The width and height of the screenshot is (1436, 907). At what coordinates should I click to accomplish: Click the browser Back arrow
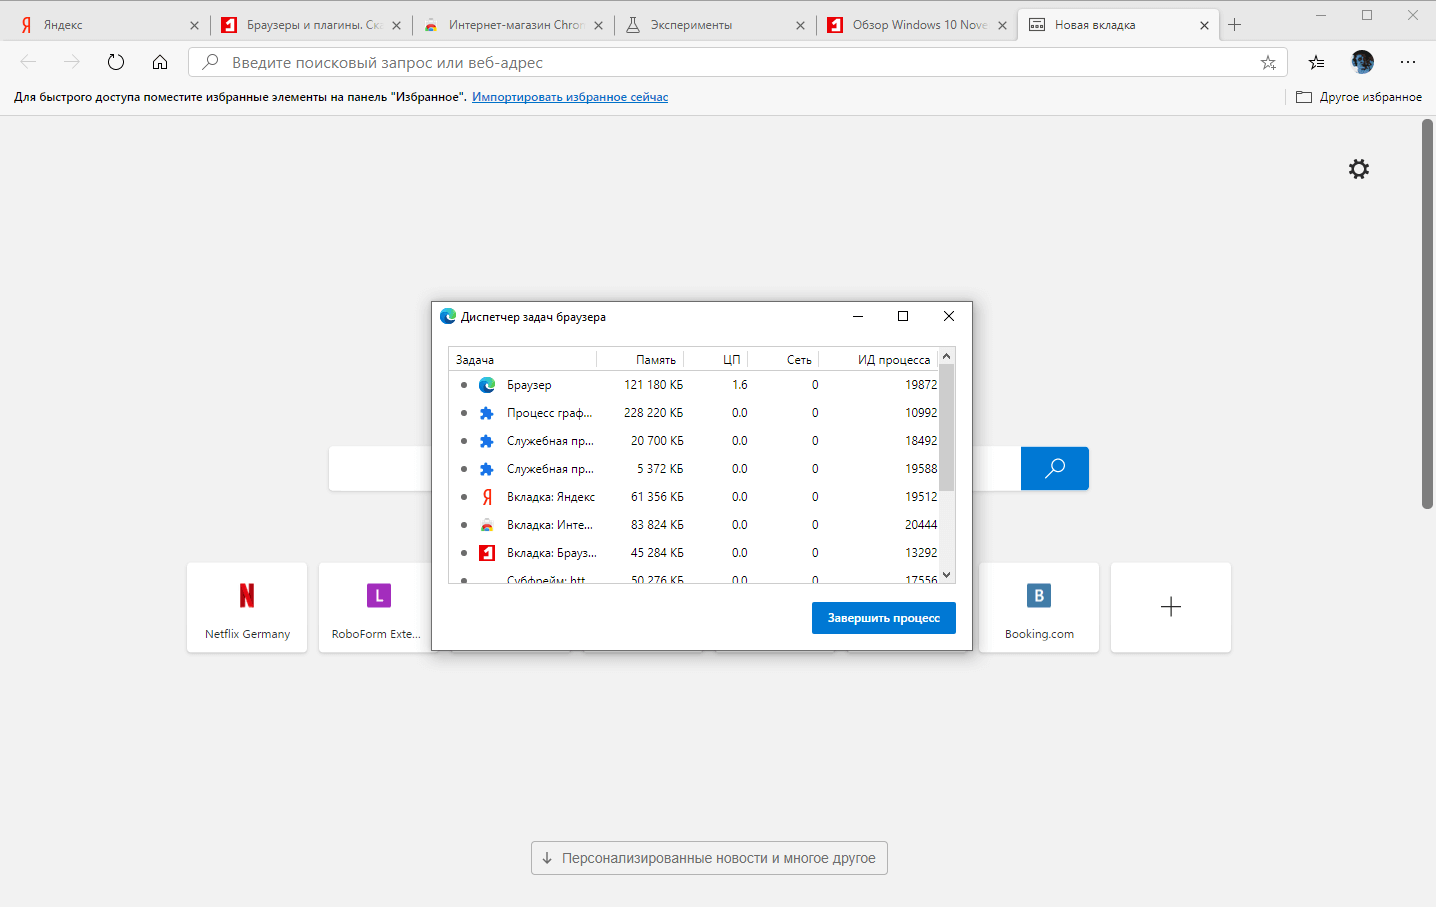click(x=28, y=62)
